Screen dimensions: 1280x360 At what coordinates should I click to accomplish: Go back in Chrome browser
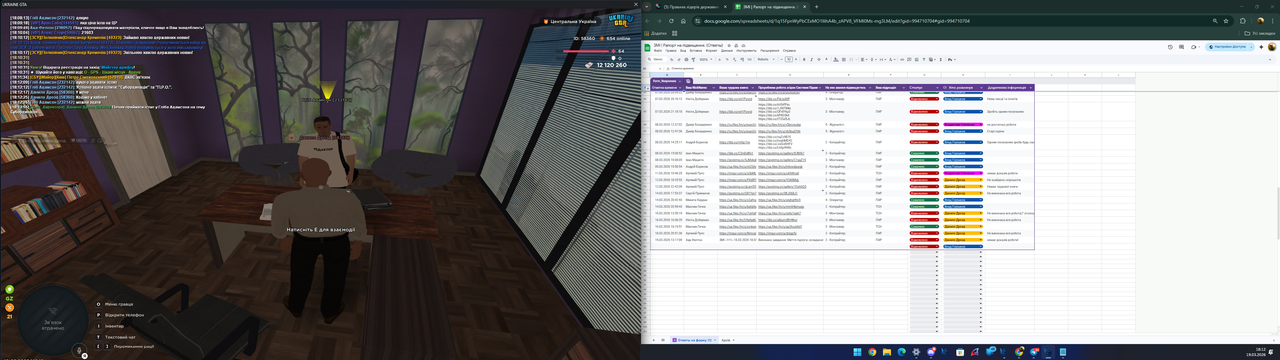coord(647,21)
